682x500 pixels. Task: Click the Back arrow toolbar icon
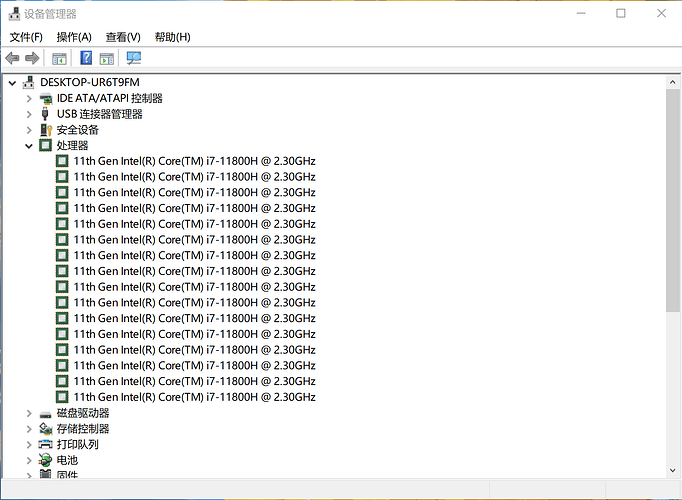pos(12,58)
